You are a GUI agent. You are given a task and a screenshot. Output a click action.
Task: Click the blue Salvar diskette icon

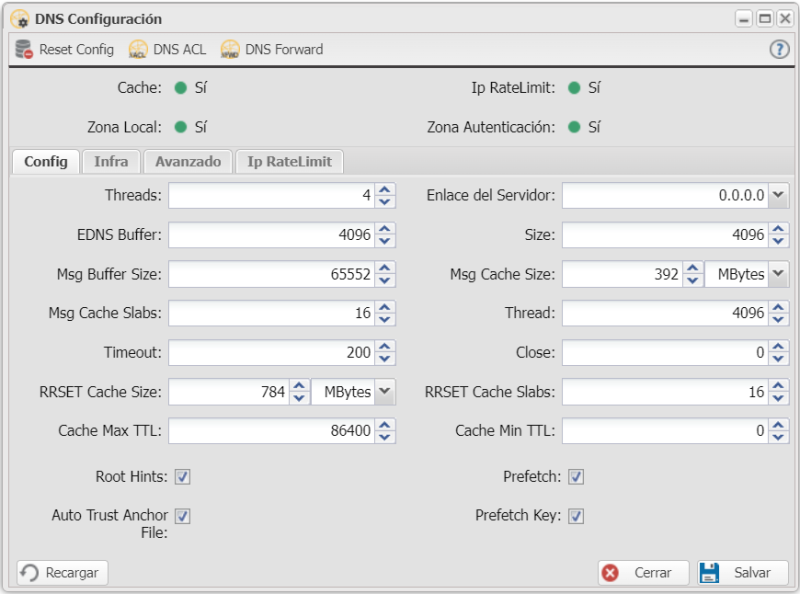click(x=711, y=572)
